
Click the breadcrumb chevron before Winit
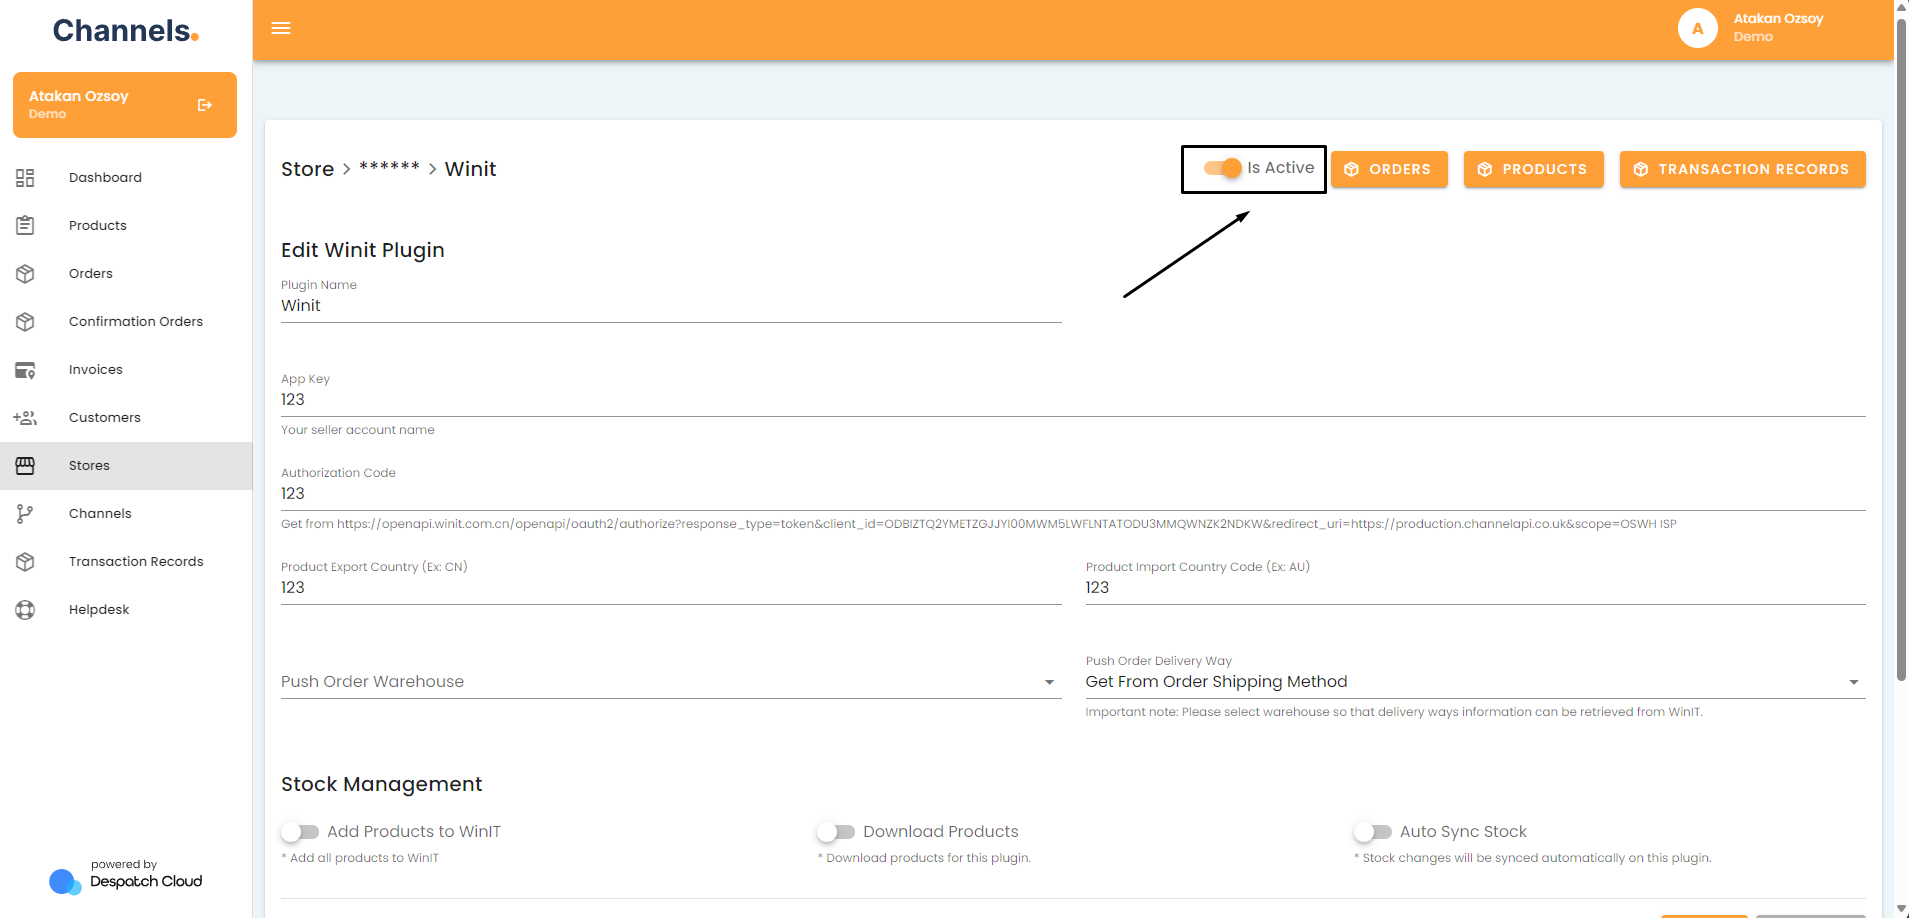pyautogui.click(x=432, y=169)
